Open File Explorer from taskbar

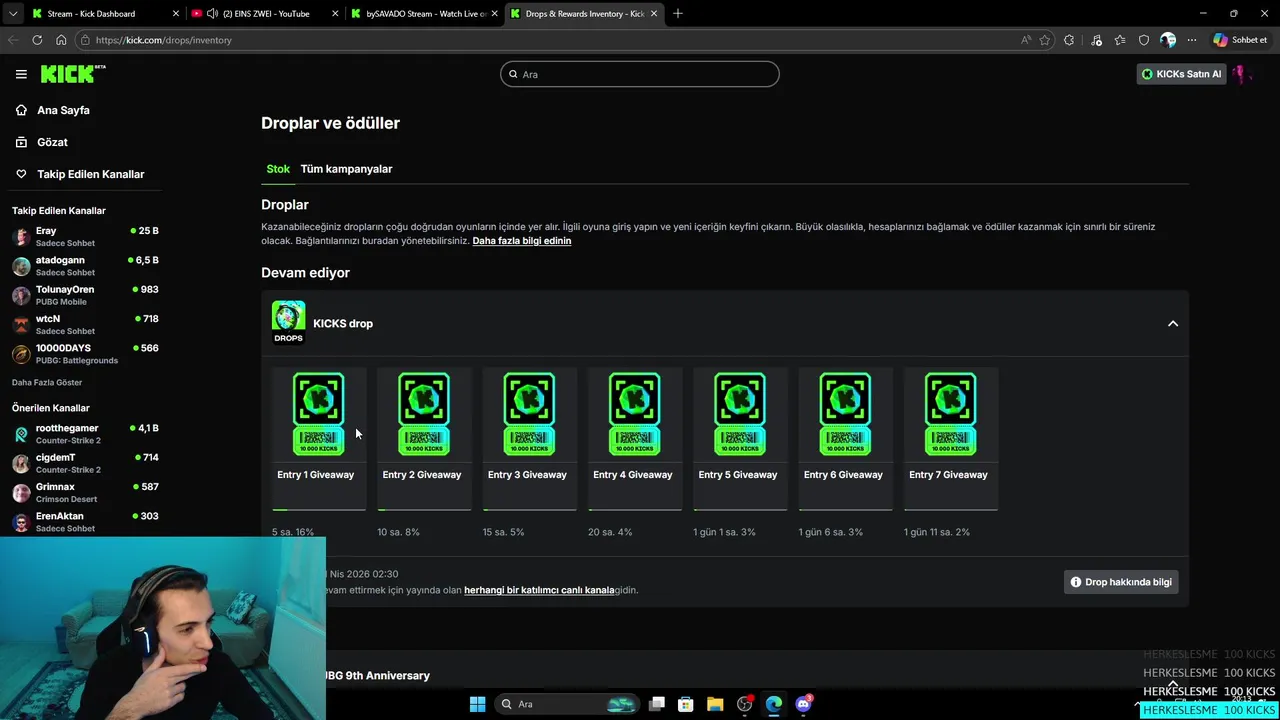(715, 704)
